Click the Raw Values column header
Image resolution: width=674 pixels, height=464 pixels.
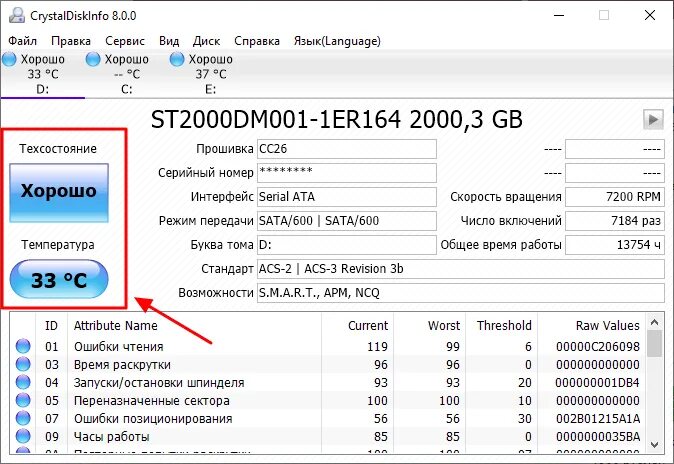pyautogui.click(x=591, y=326)
